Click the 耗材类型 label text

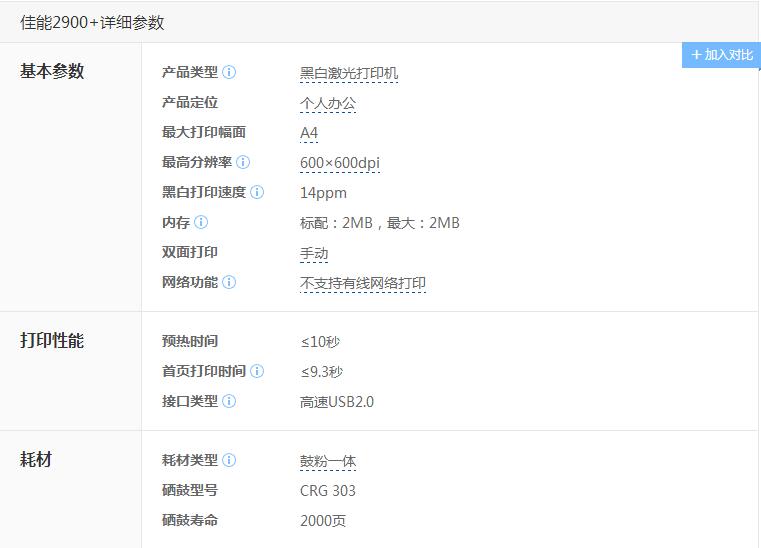[x=190, y=460]
